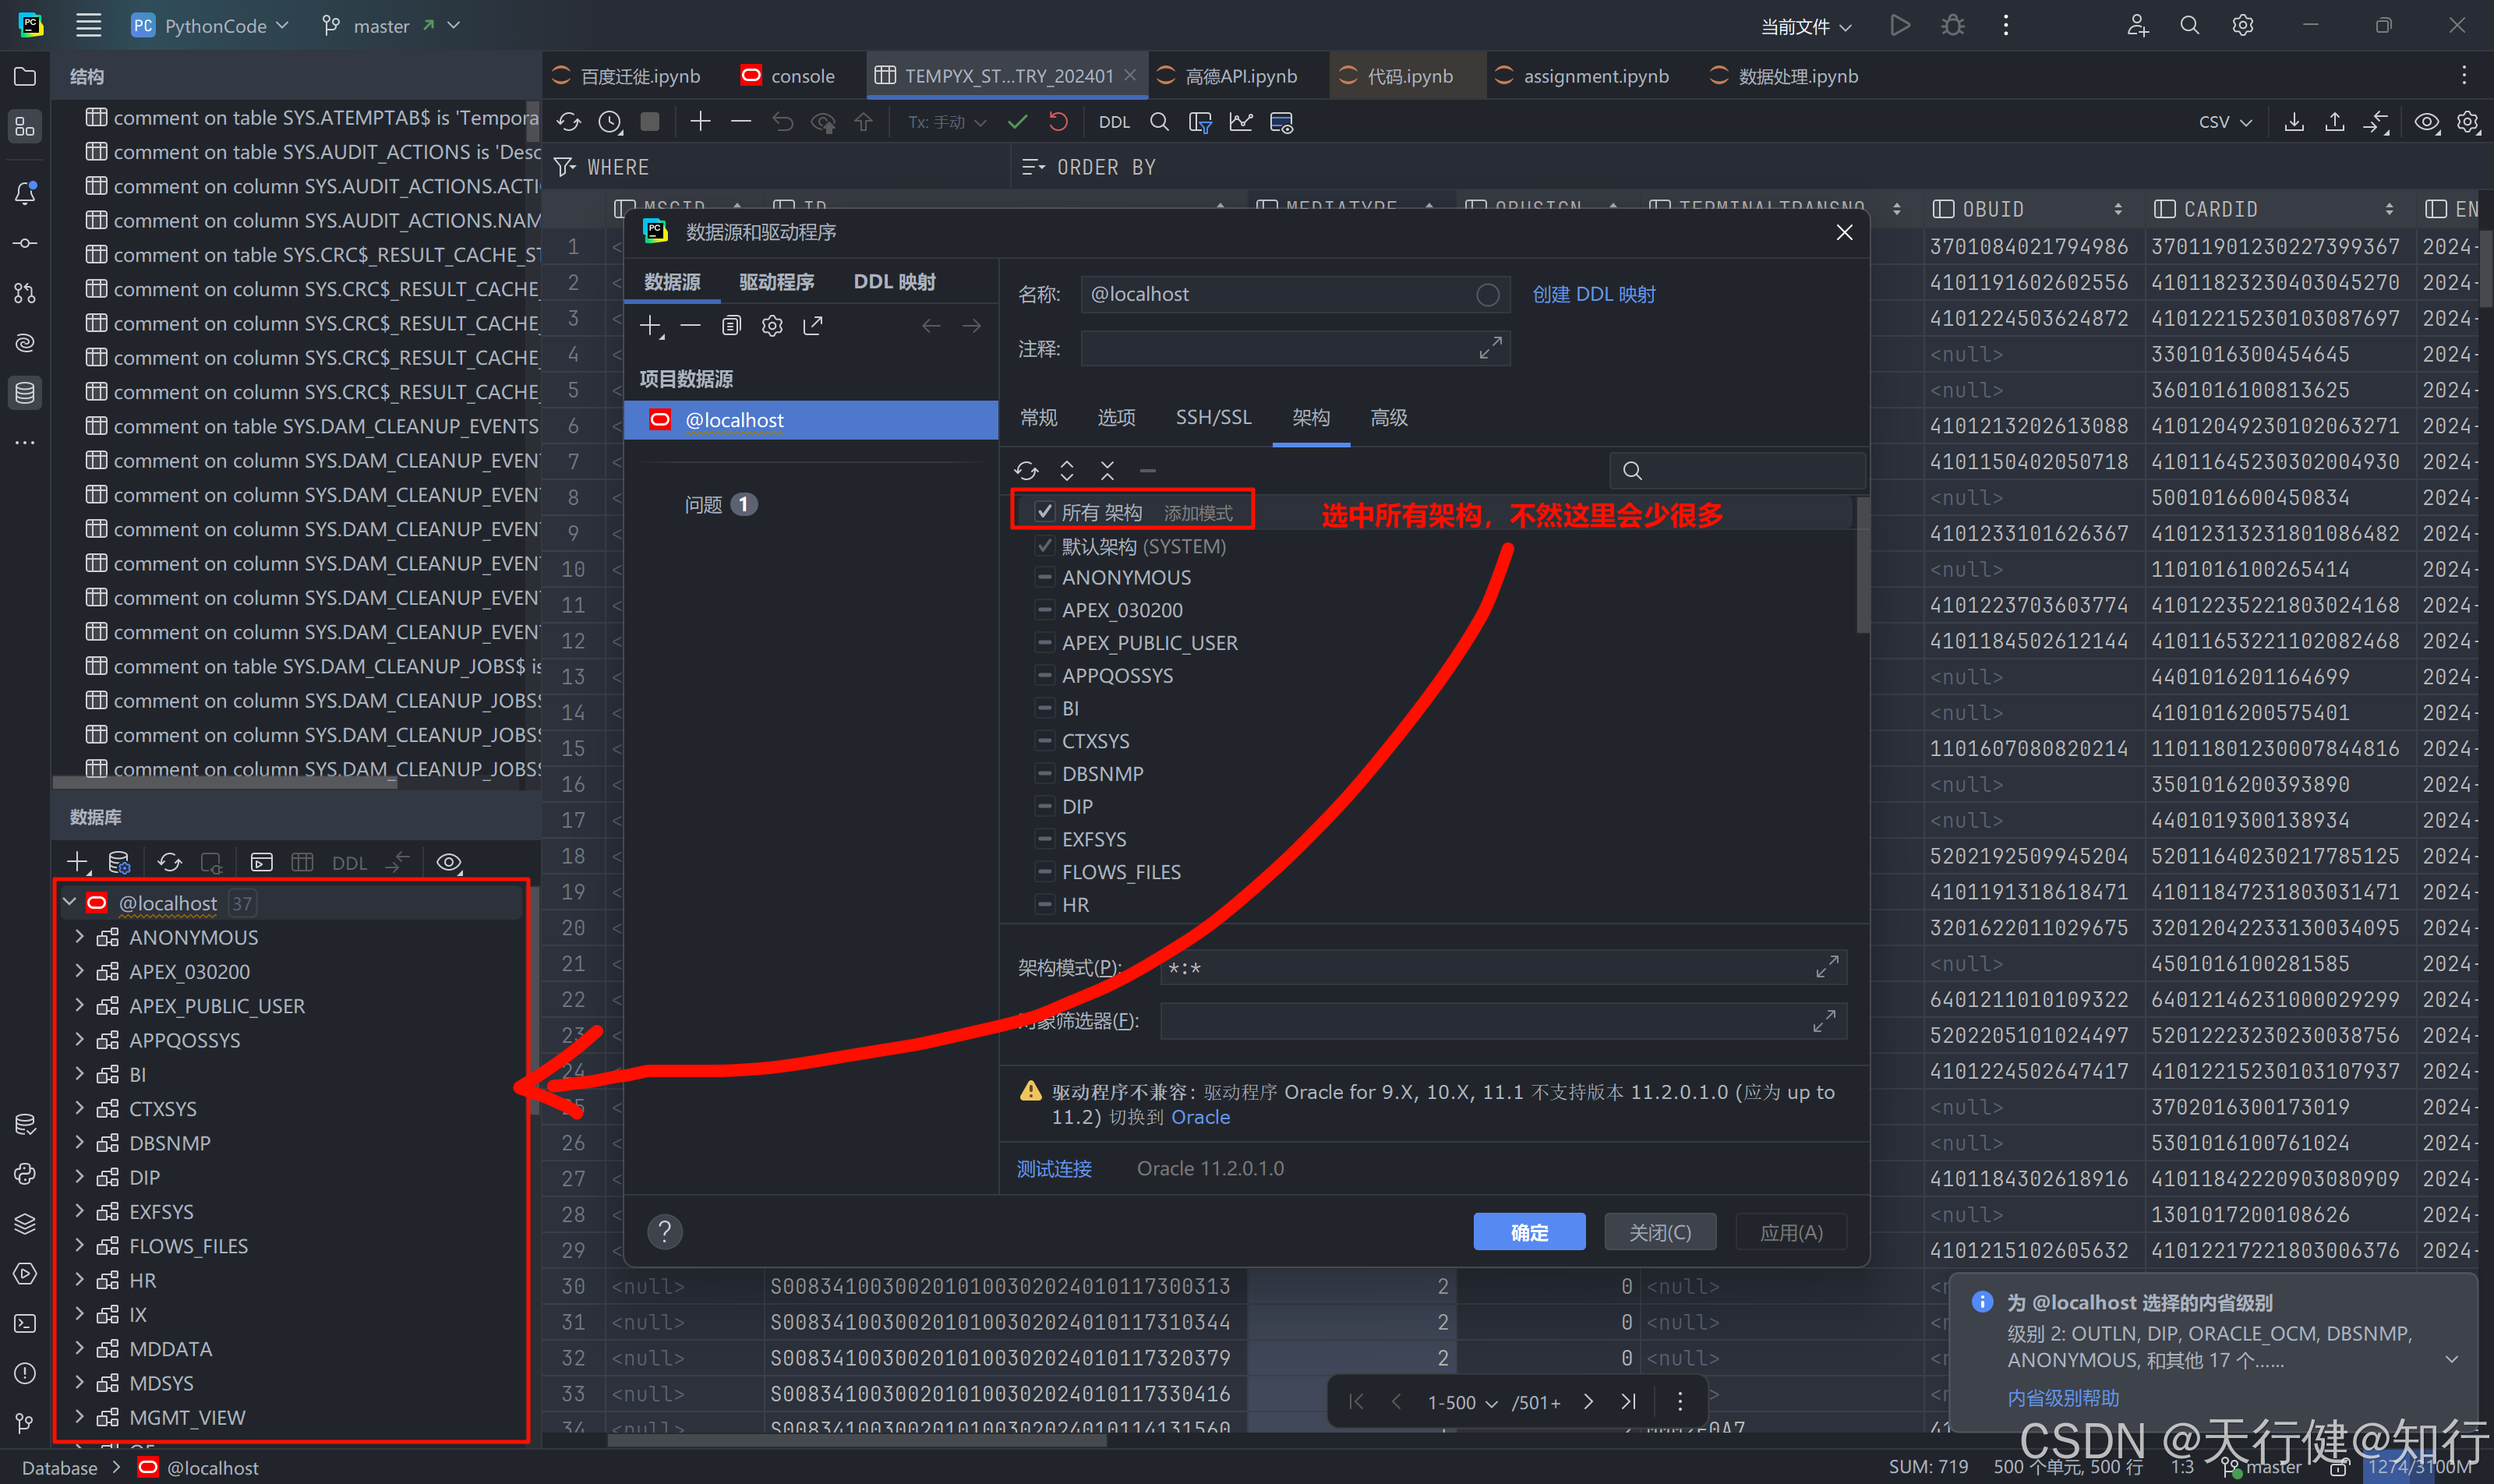Toggle the 所有 架构 checkbox

pyautogui.click(x=1045, y=512)
